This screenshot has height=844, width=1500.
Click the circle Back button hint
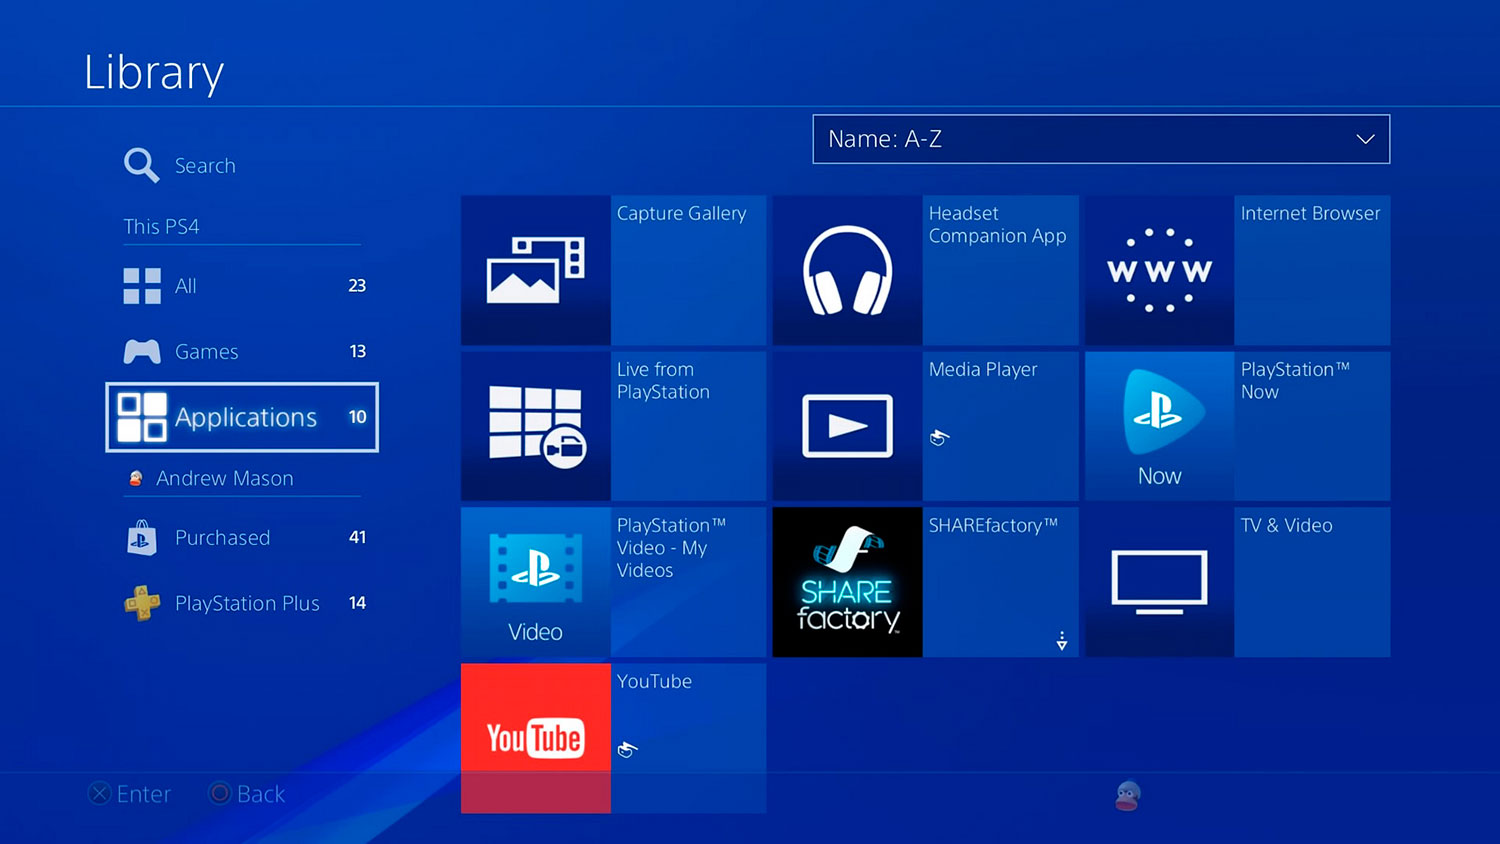pos(247,794)
